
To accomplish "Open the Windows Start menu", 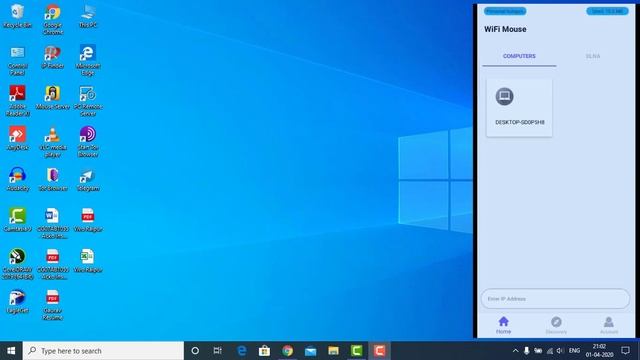I will (x=11, y=351).
